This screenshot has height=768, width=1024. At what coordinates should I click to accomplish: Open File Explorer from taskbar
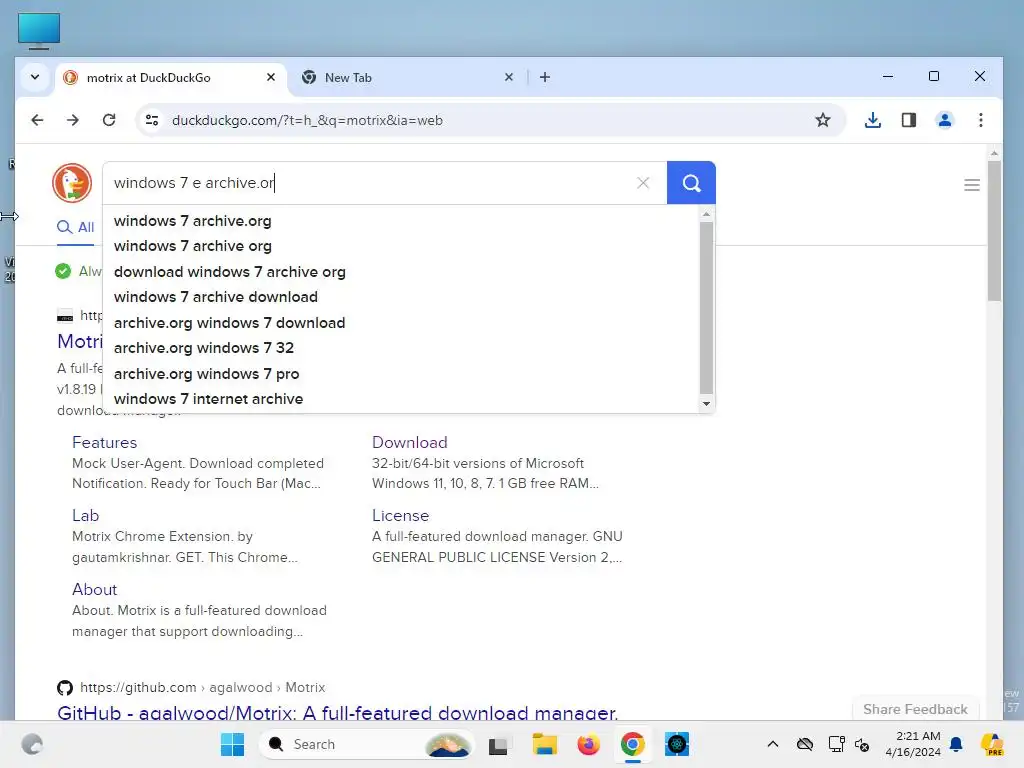(x=544, y=744)
